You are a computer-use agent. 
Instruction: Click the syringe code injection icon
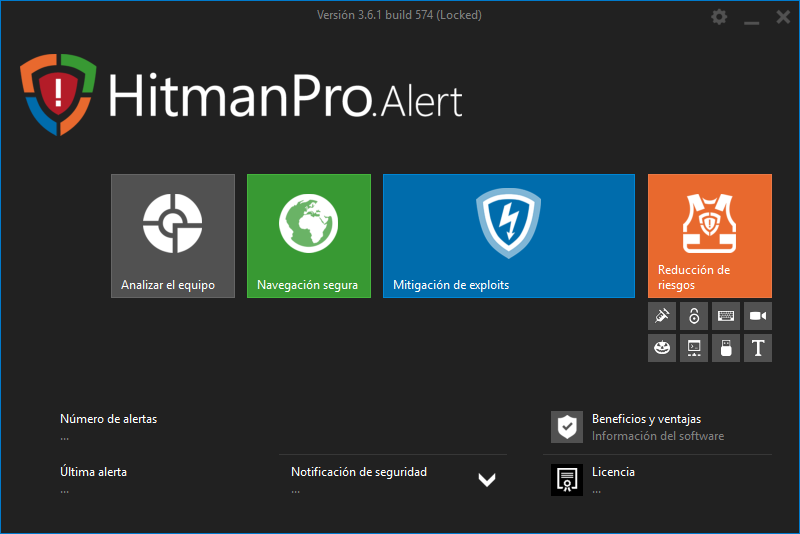click(662, 316)
